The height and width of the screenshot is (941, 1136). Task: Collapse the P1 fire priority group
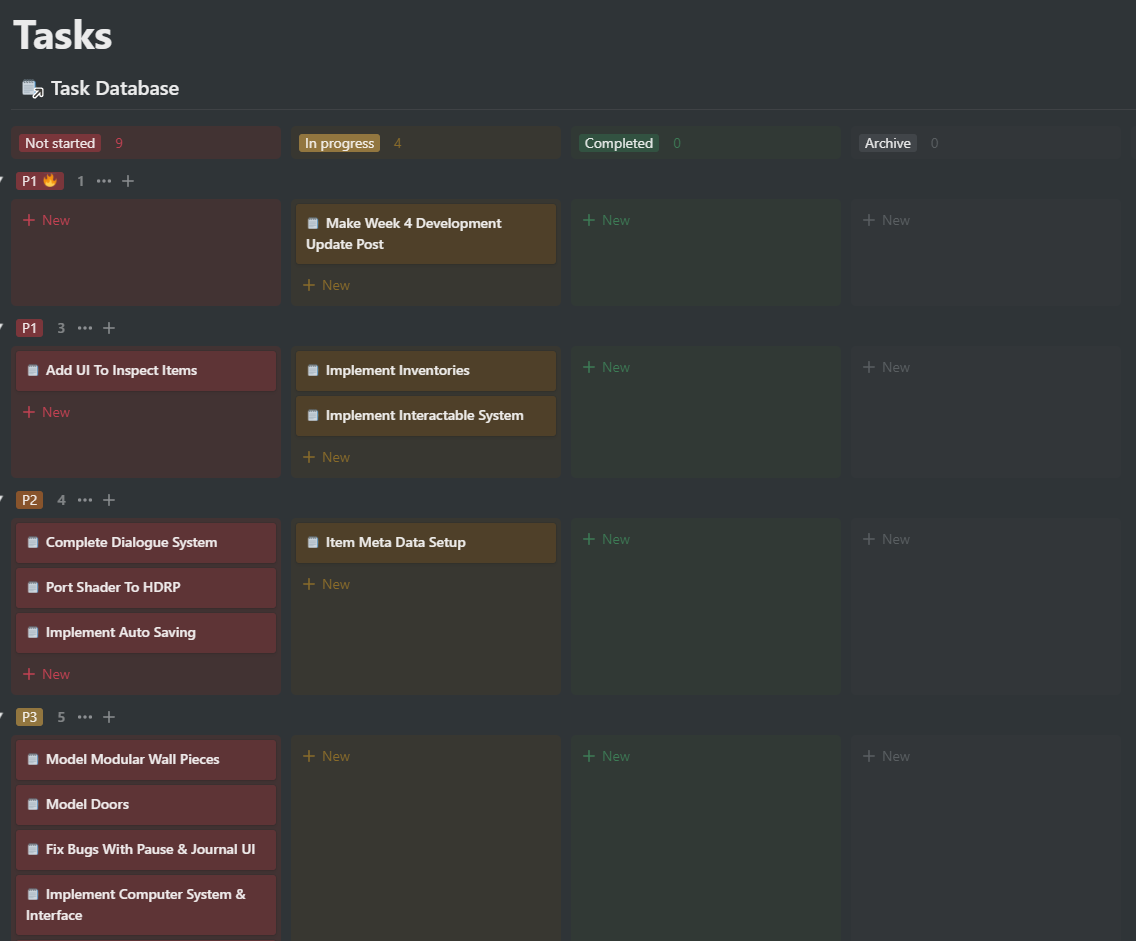(2, 180)
